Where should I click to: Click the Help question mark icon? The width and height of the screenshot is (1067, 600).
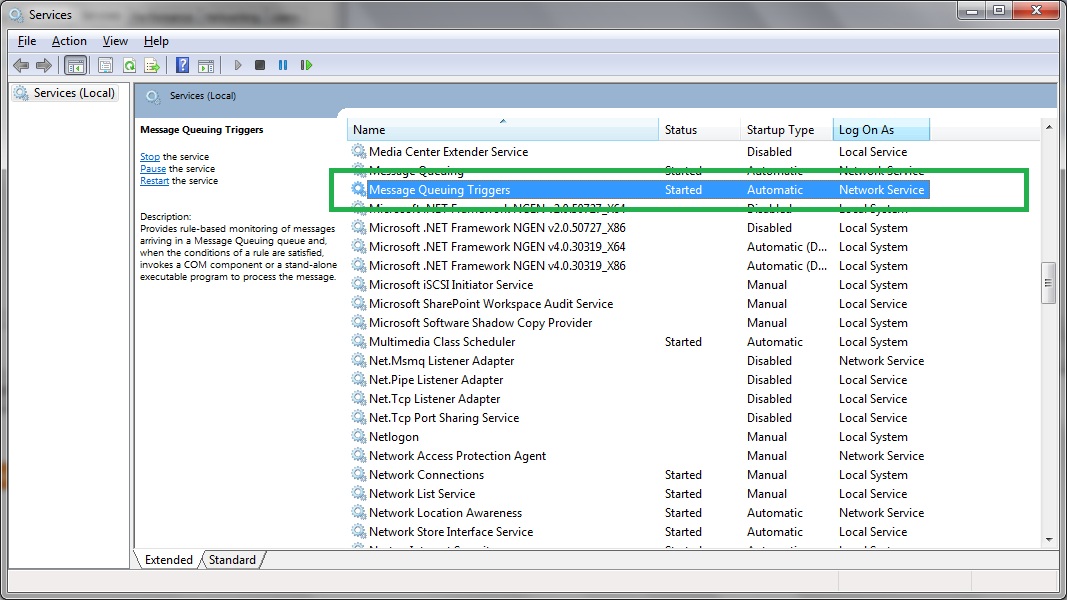tap(182, 65)
